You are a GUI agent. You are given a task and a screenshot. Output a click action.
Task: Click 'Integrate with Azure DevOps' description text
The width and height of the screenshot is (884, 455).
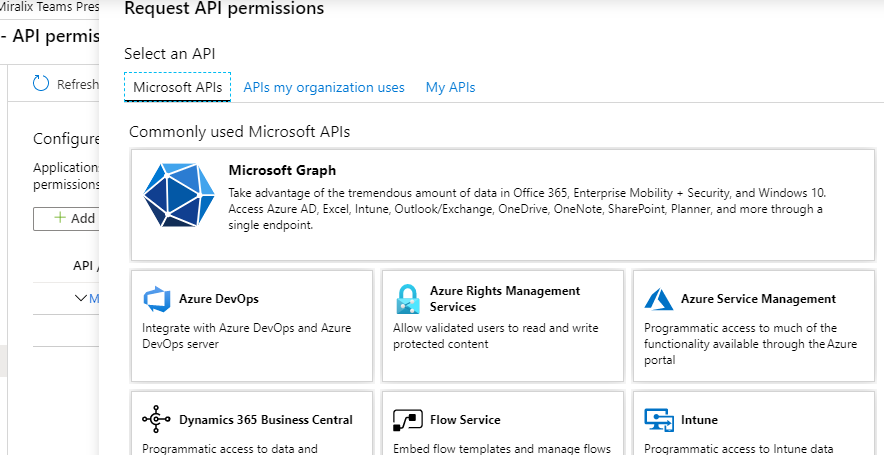246,335
